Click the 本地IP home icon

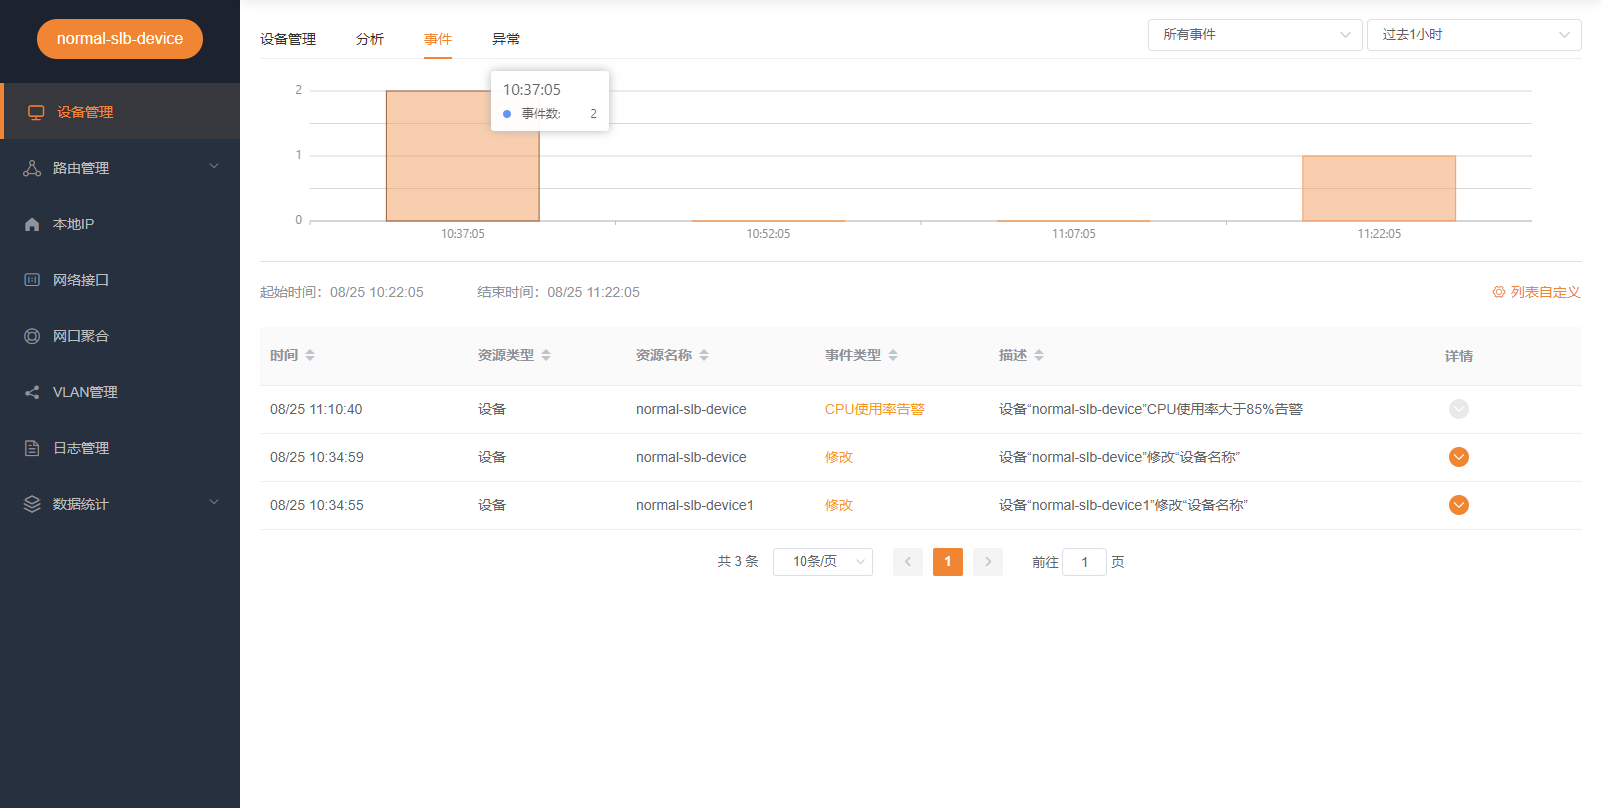pyautogui.click(x=32, y=224)
